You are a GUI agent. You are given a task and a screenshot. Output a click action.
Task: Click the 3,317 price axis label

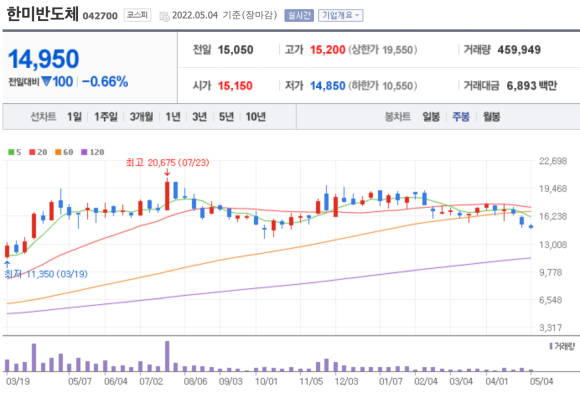click(551, 328)
